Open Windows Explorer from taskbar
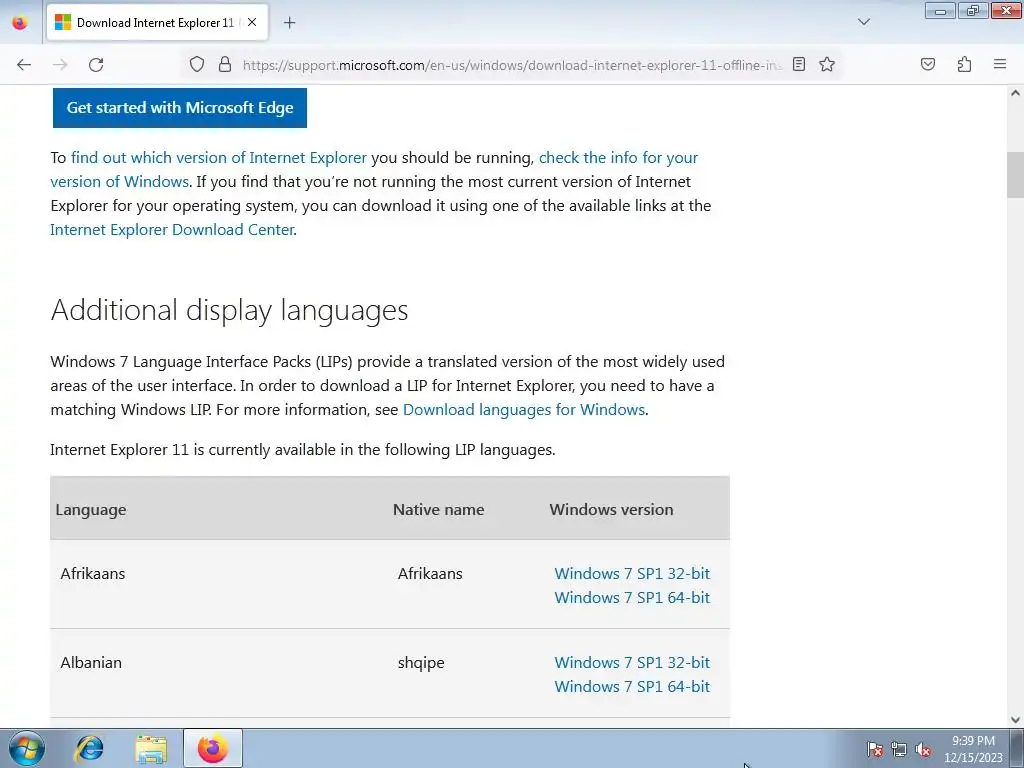The height and width of the screenshot is (768, 1024). pyautogui.click(x=151, y=748)
